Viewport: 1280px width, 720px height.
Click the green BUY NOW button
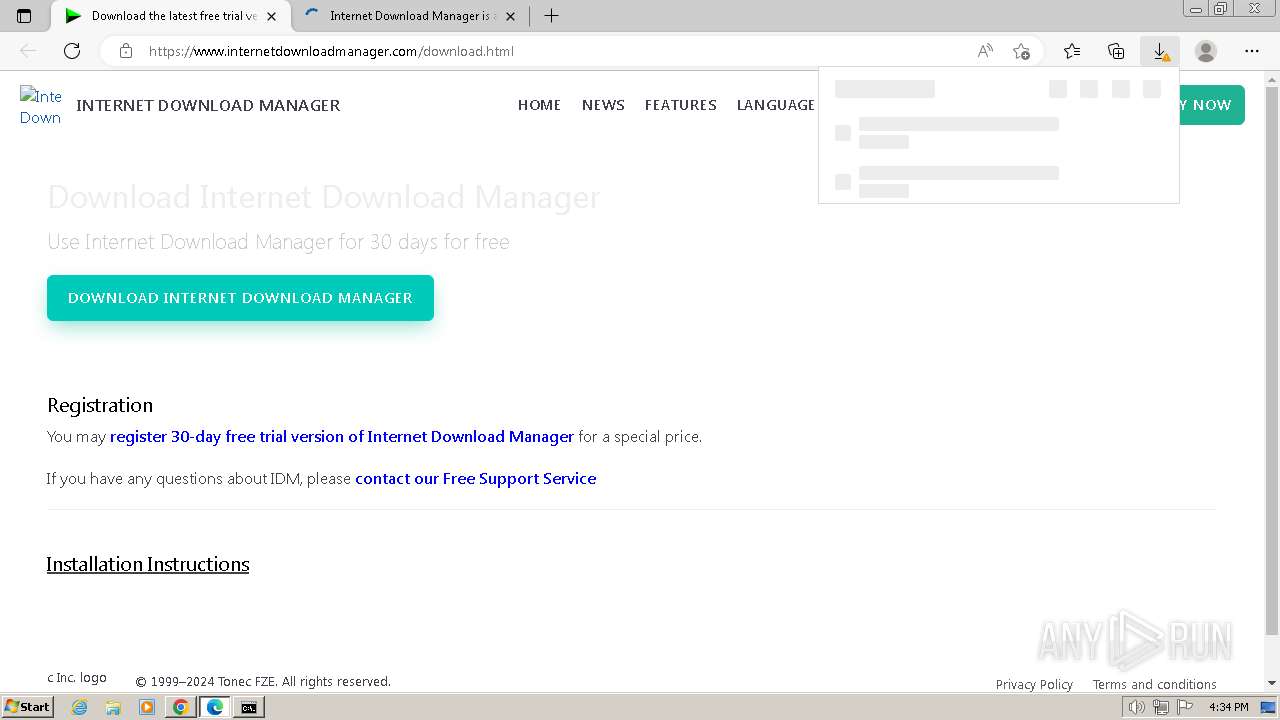(1211, 105)
